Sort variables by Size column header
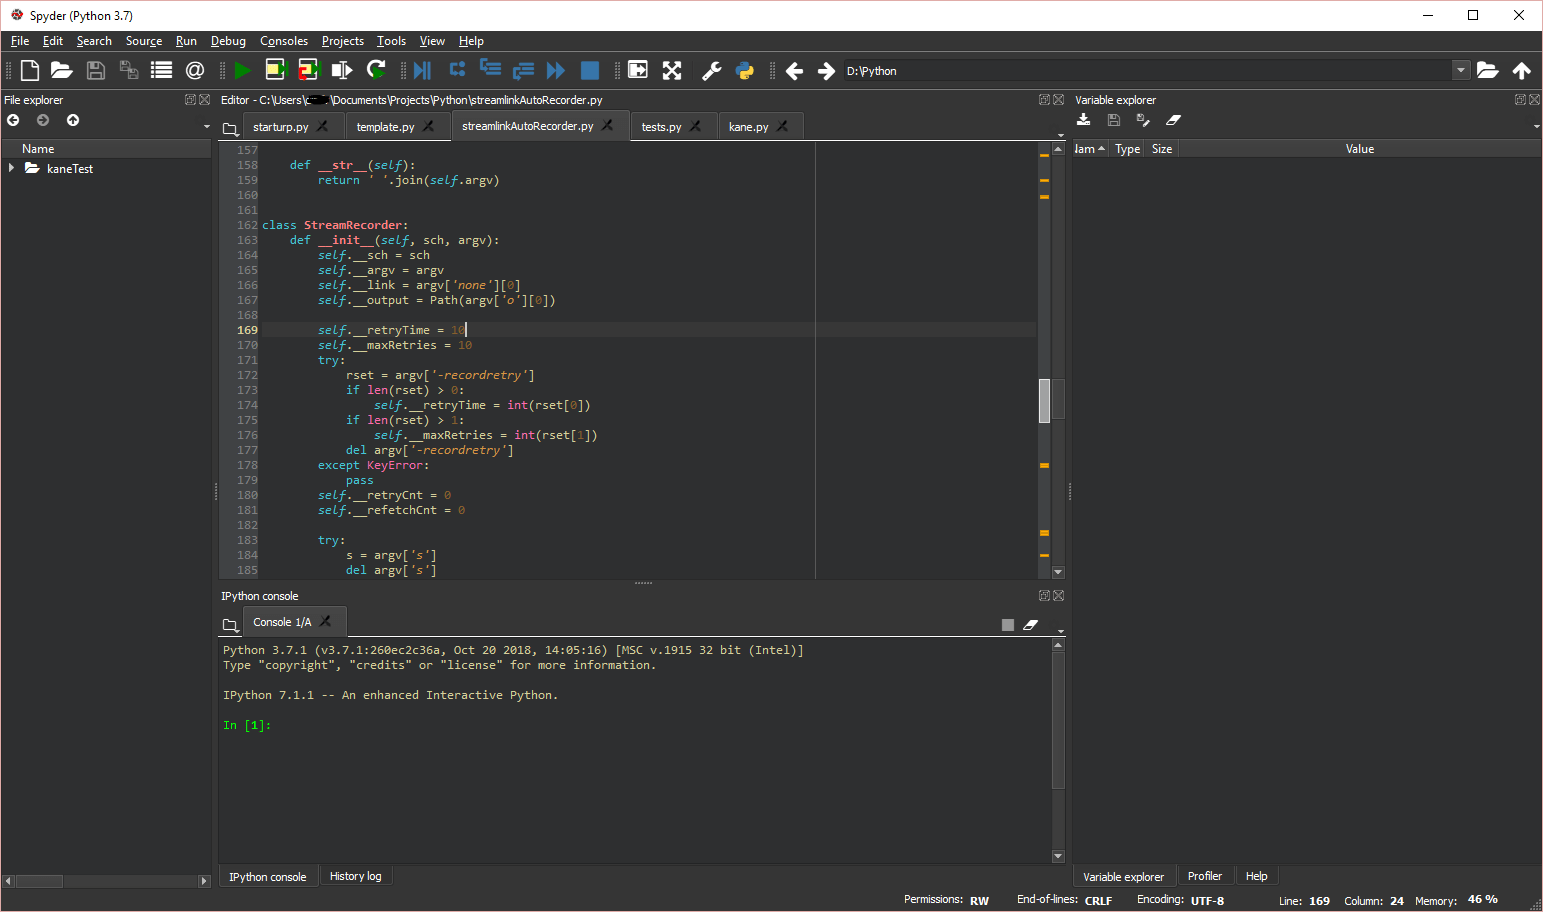 tap(1162, 149)
